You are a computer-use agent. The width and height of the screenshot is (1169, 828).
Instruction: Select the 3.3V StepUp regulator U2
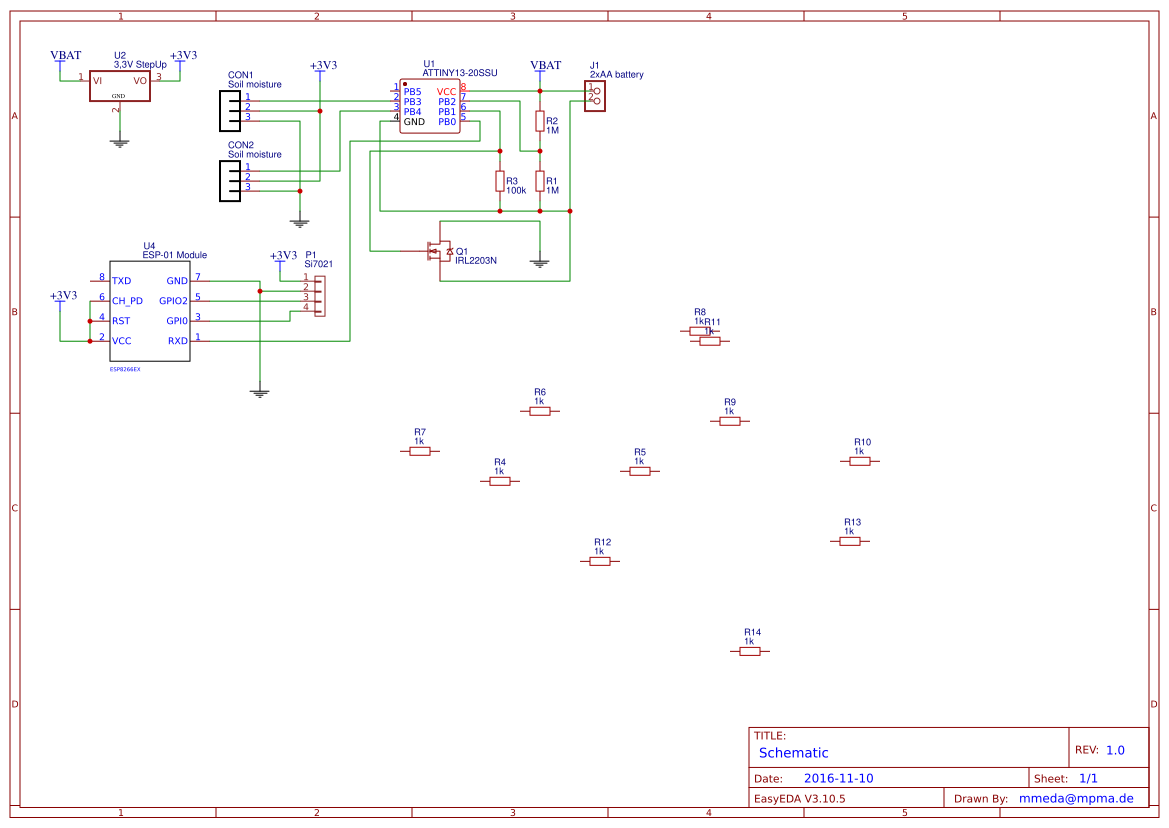(x=119, y=85)
